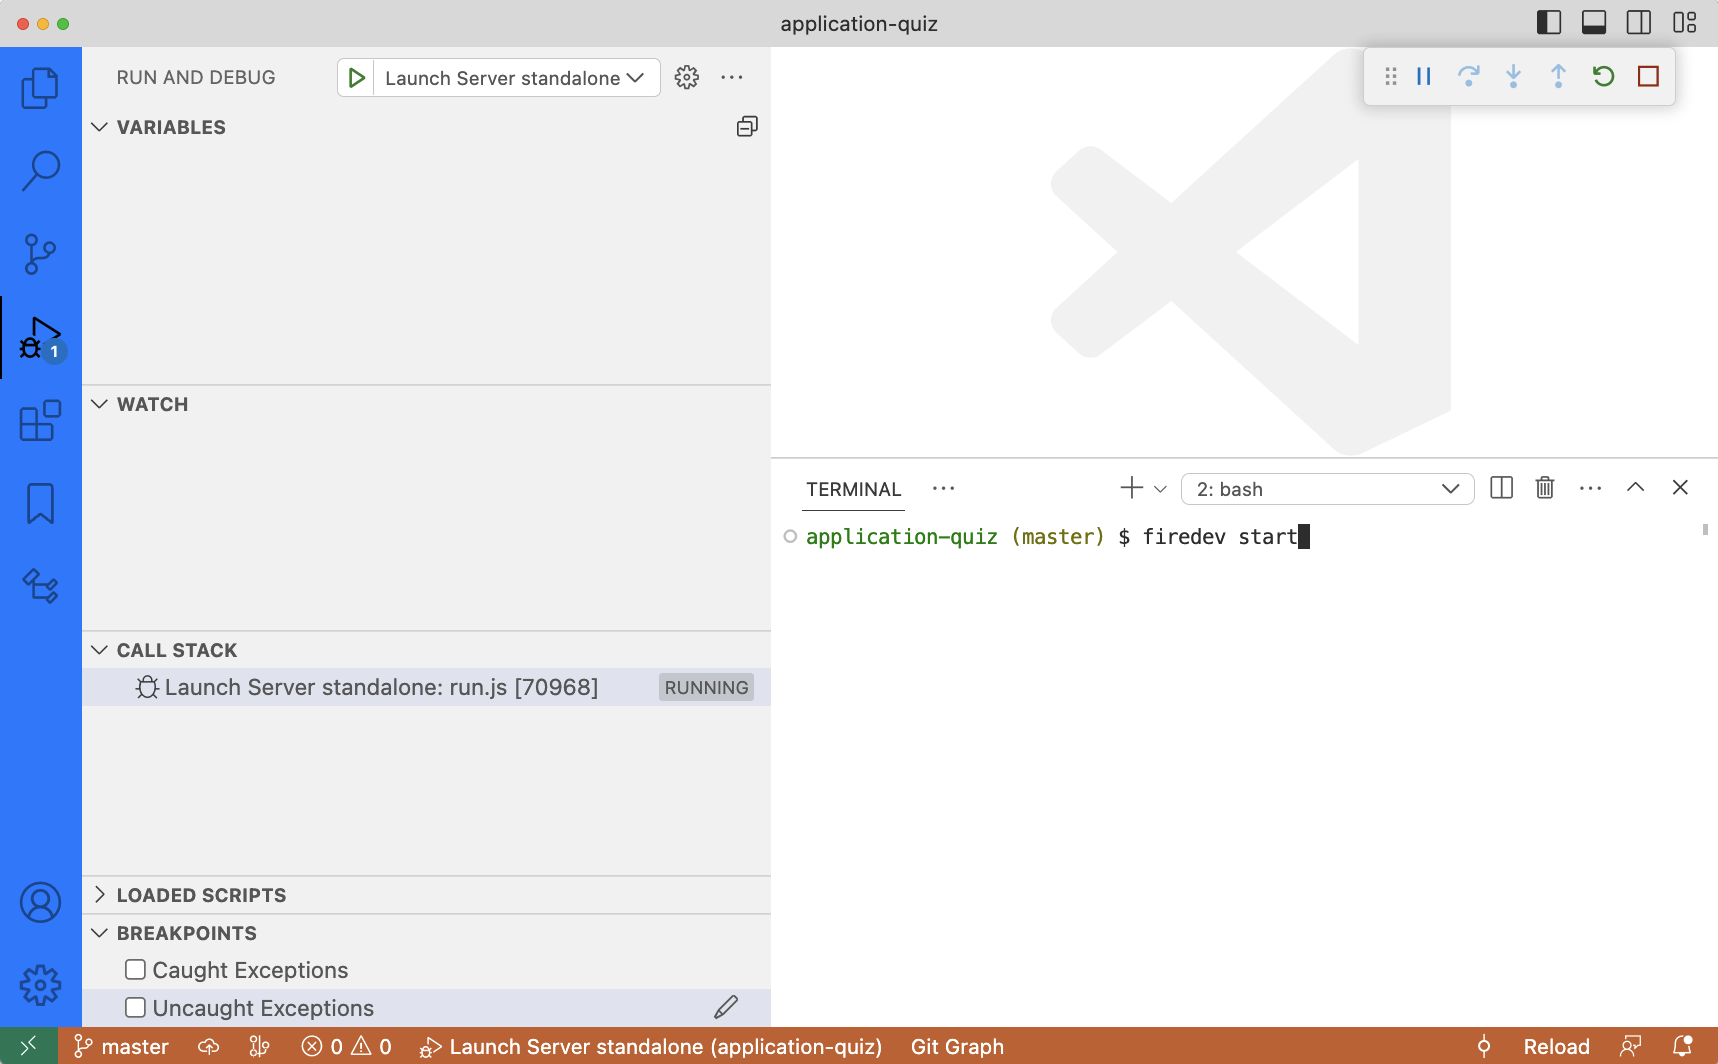Open Git Graph from status bar

tap(957, 1046)
